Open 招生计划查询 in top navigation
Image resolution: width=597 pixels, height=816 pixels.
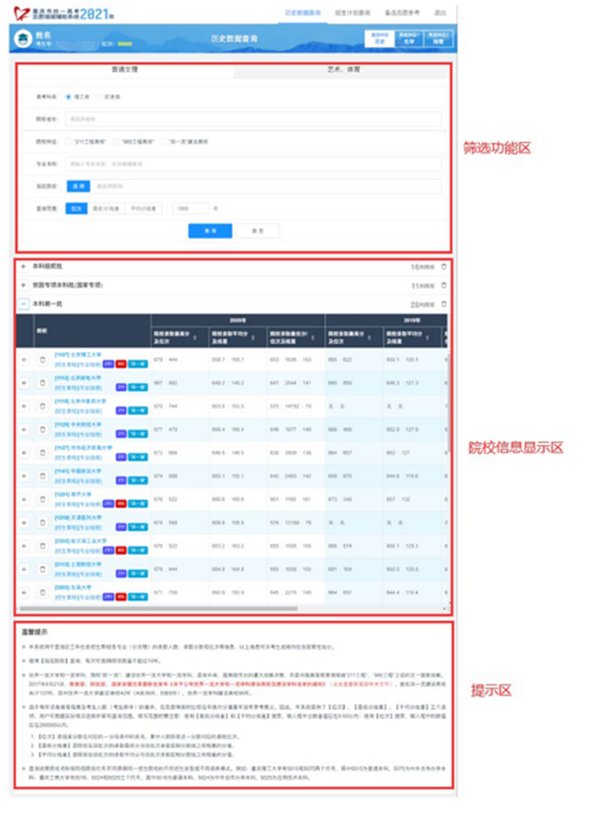pyautogui.click(x=352, y=12)
